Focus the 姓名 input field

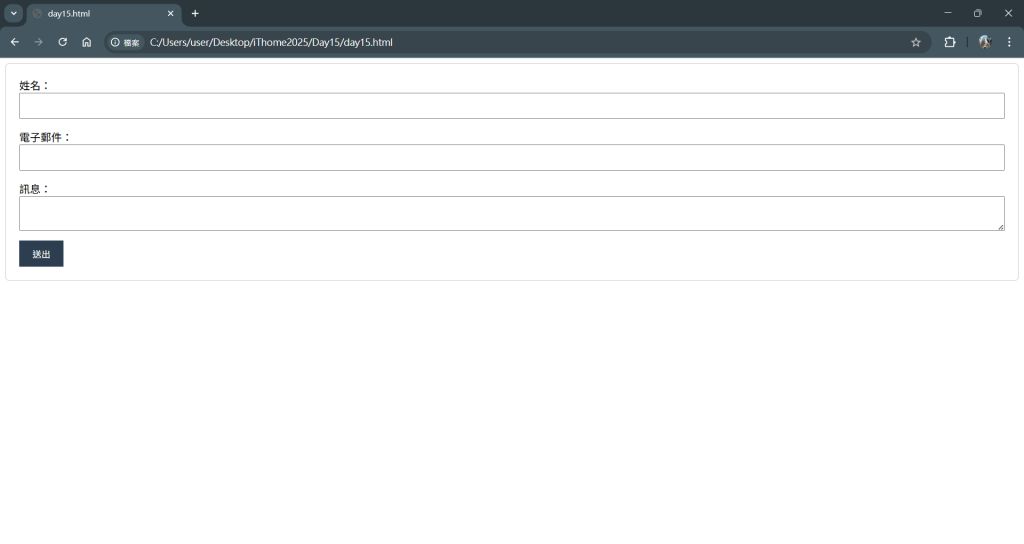point(511,106)
